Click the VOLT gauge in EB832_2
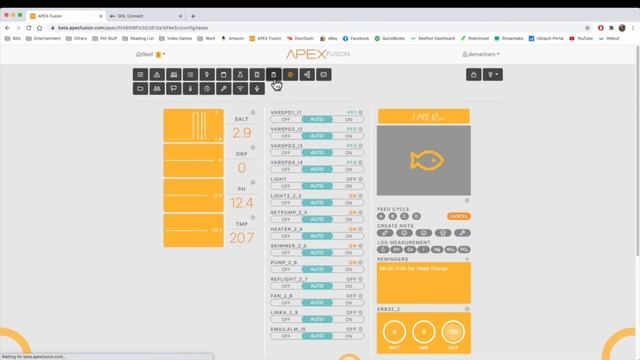640x360 pixels. (x=453, y=332)
